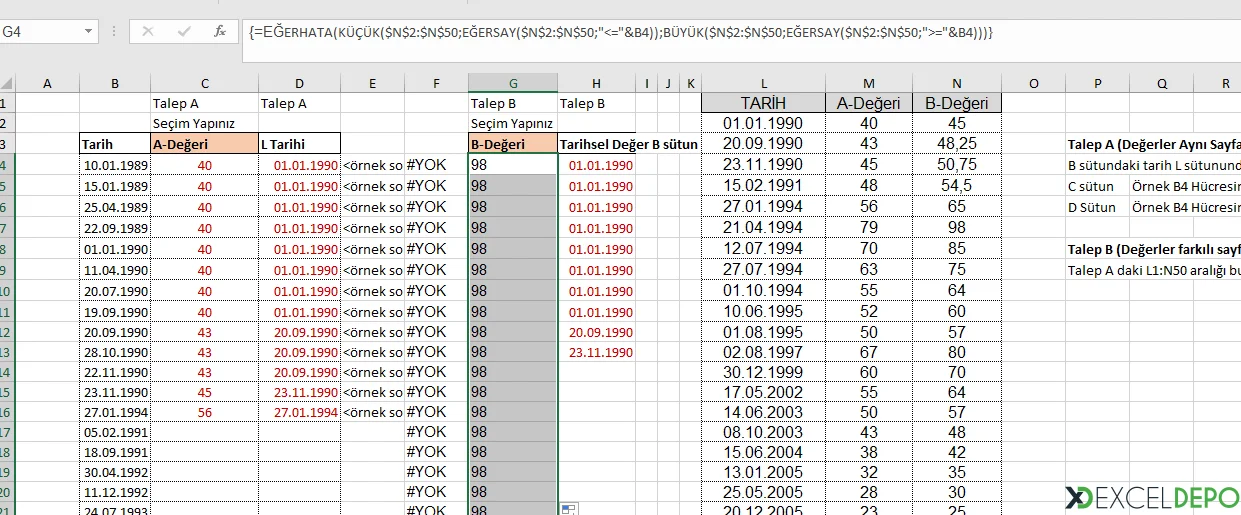1241x515 pixels.
Task: Click date cell 27.01.1994 in column B
Action: point(115,412)
